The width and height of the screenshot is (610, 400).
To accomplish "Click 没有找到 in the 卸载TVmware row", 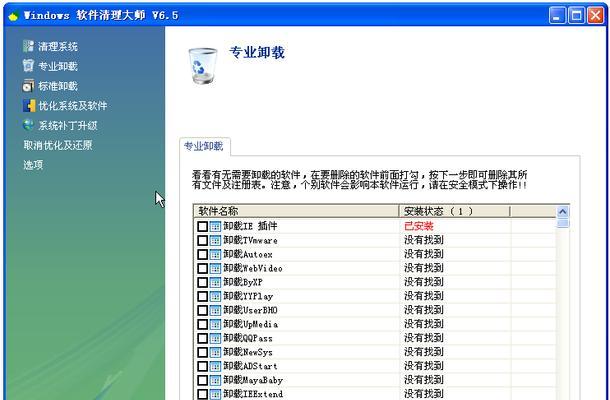I will [x=424, y=240].
